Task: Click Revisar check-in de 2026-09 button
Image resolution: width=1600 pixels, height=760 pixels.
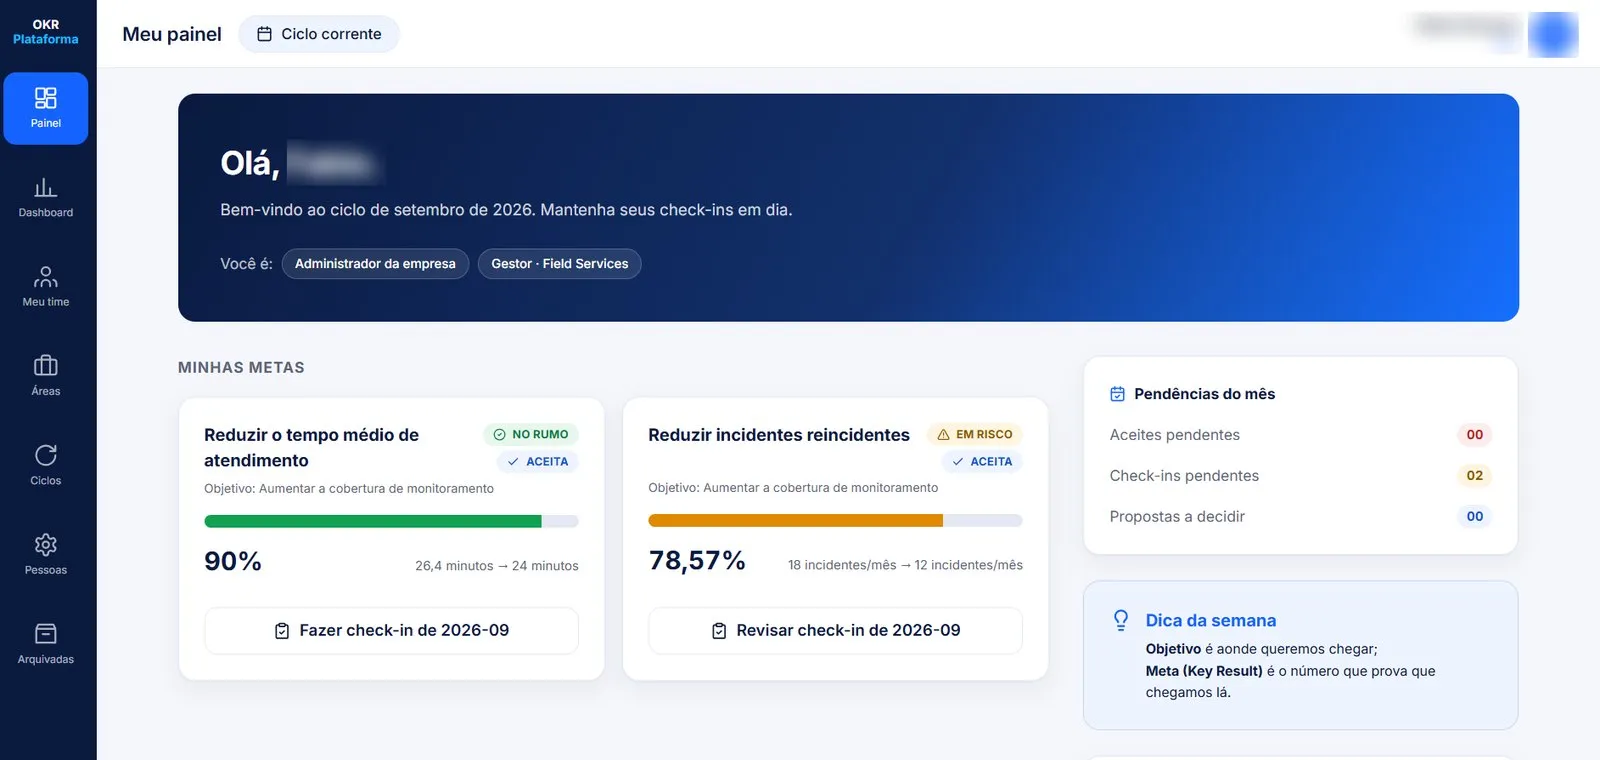Action: pyautogui.click(x=835, y=631)
